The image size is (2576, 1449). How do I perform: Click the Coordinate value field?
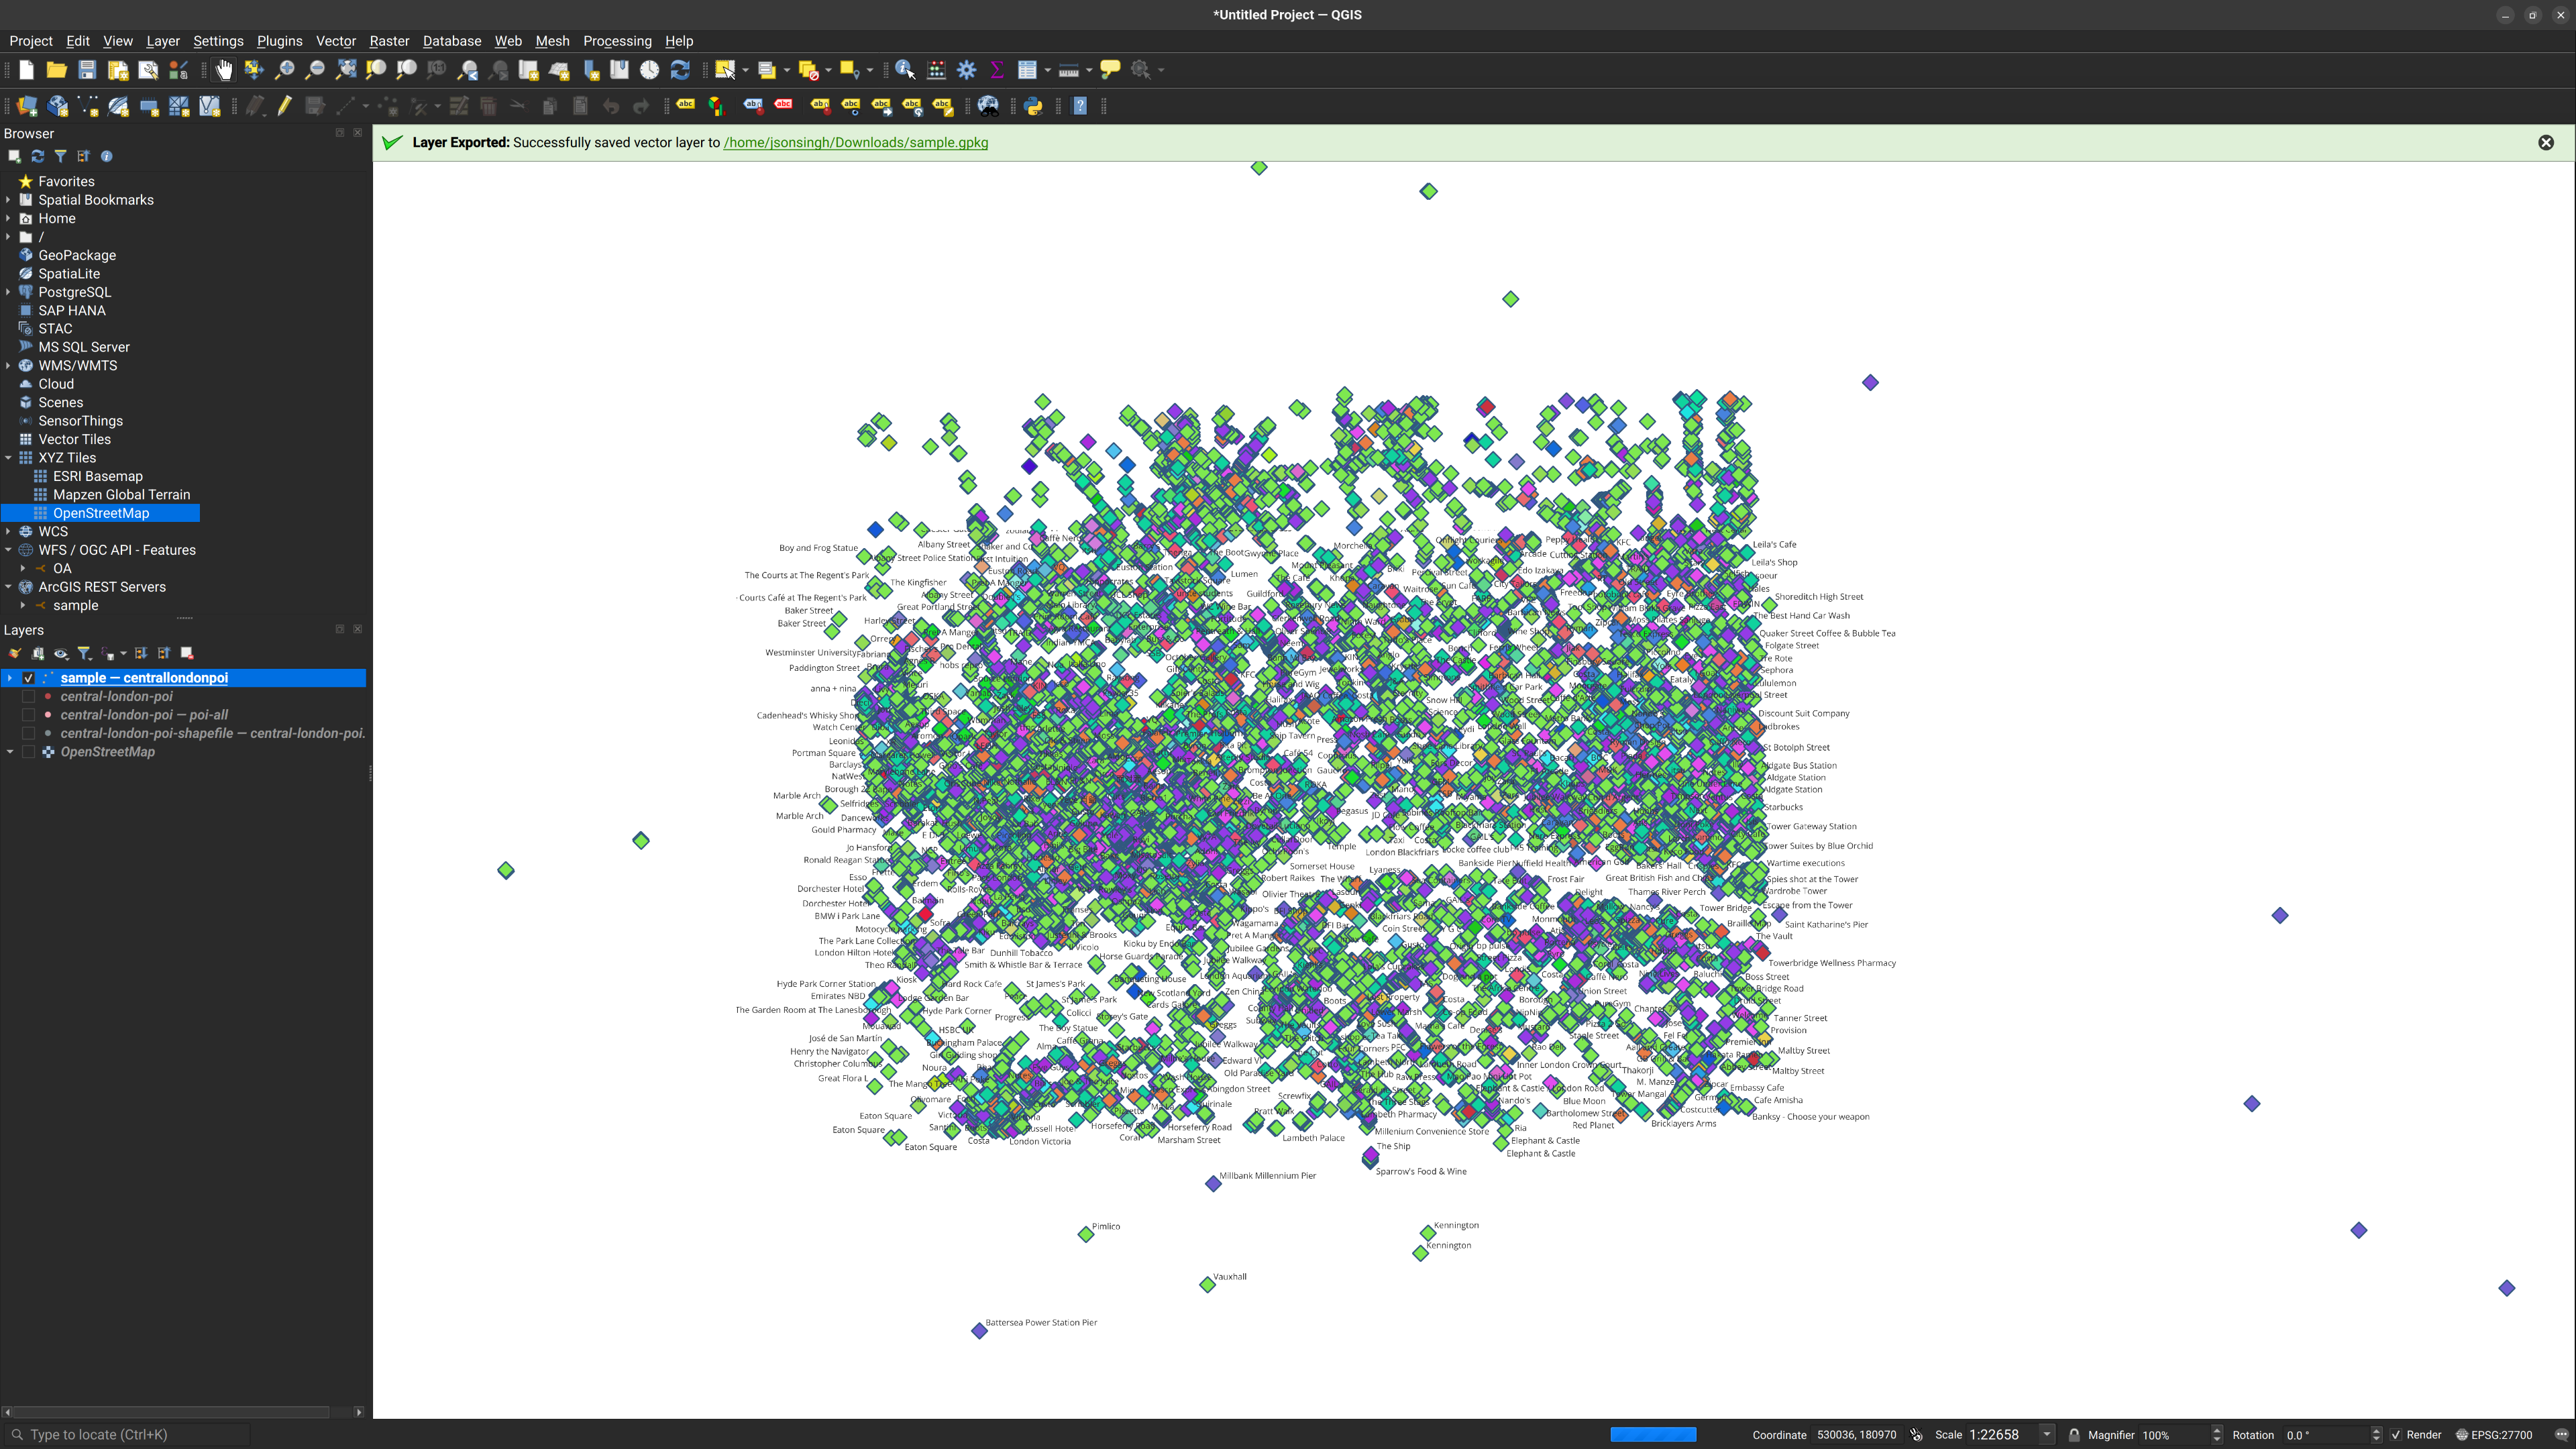(1857, 1435)
